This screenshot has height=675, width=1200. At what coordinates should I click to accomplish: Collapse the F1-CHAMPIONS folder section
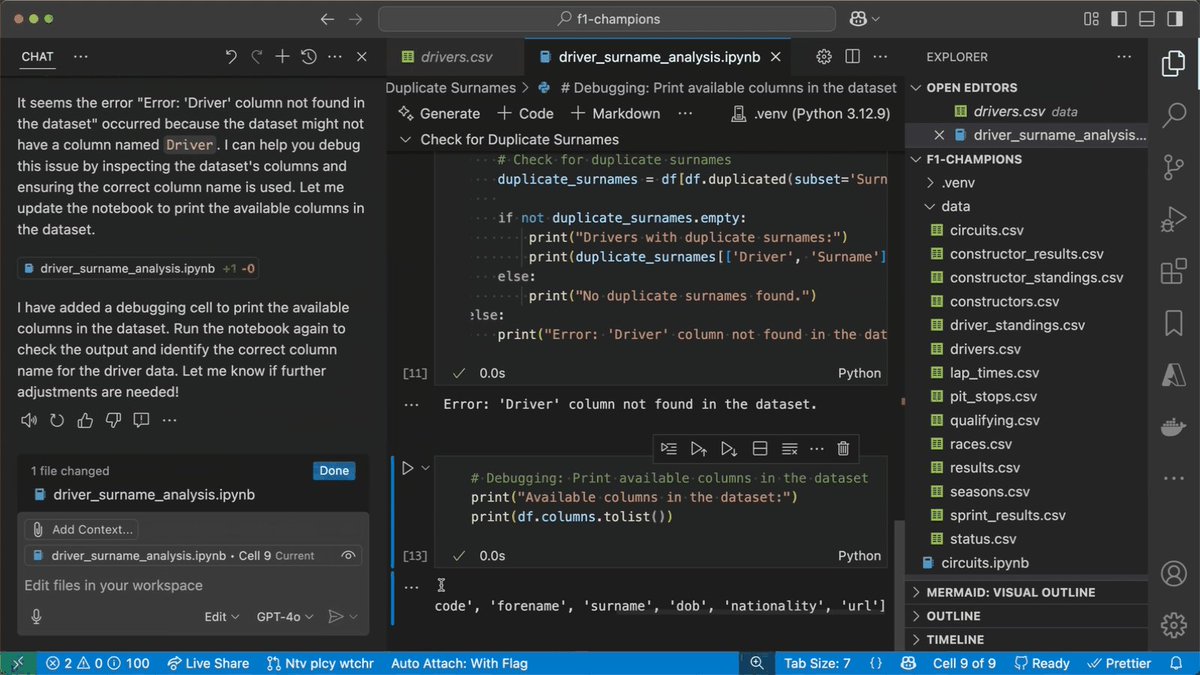[x=1026, y=159]
